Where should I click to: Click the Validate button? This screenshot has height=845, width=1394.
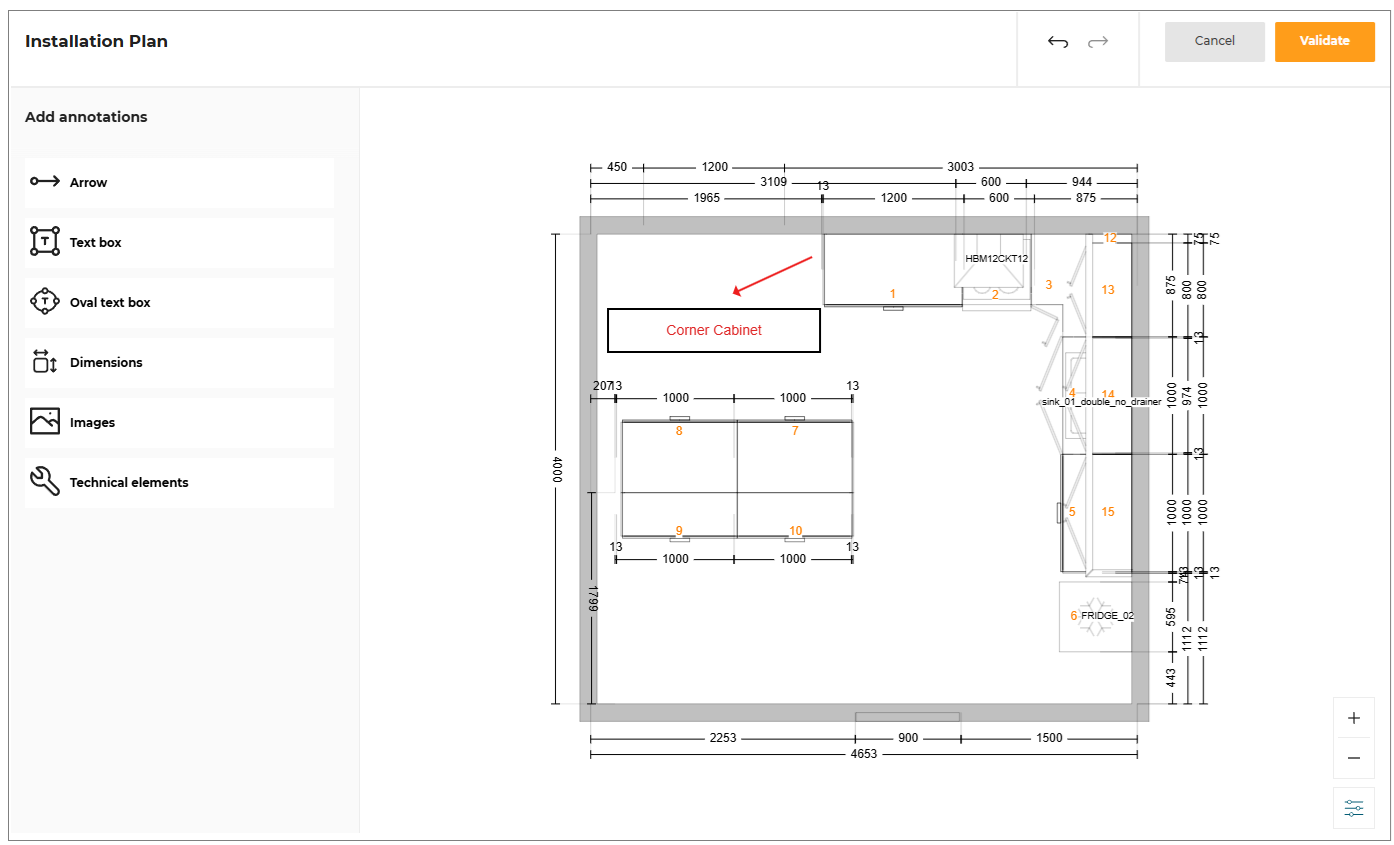click(1324, 41)
